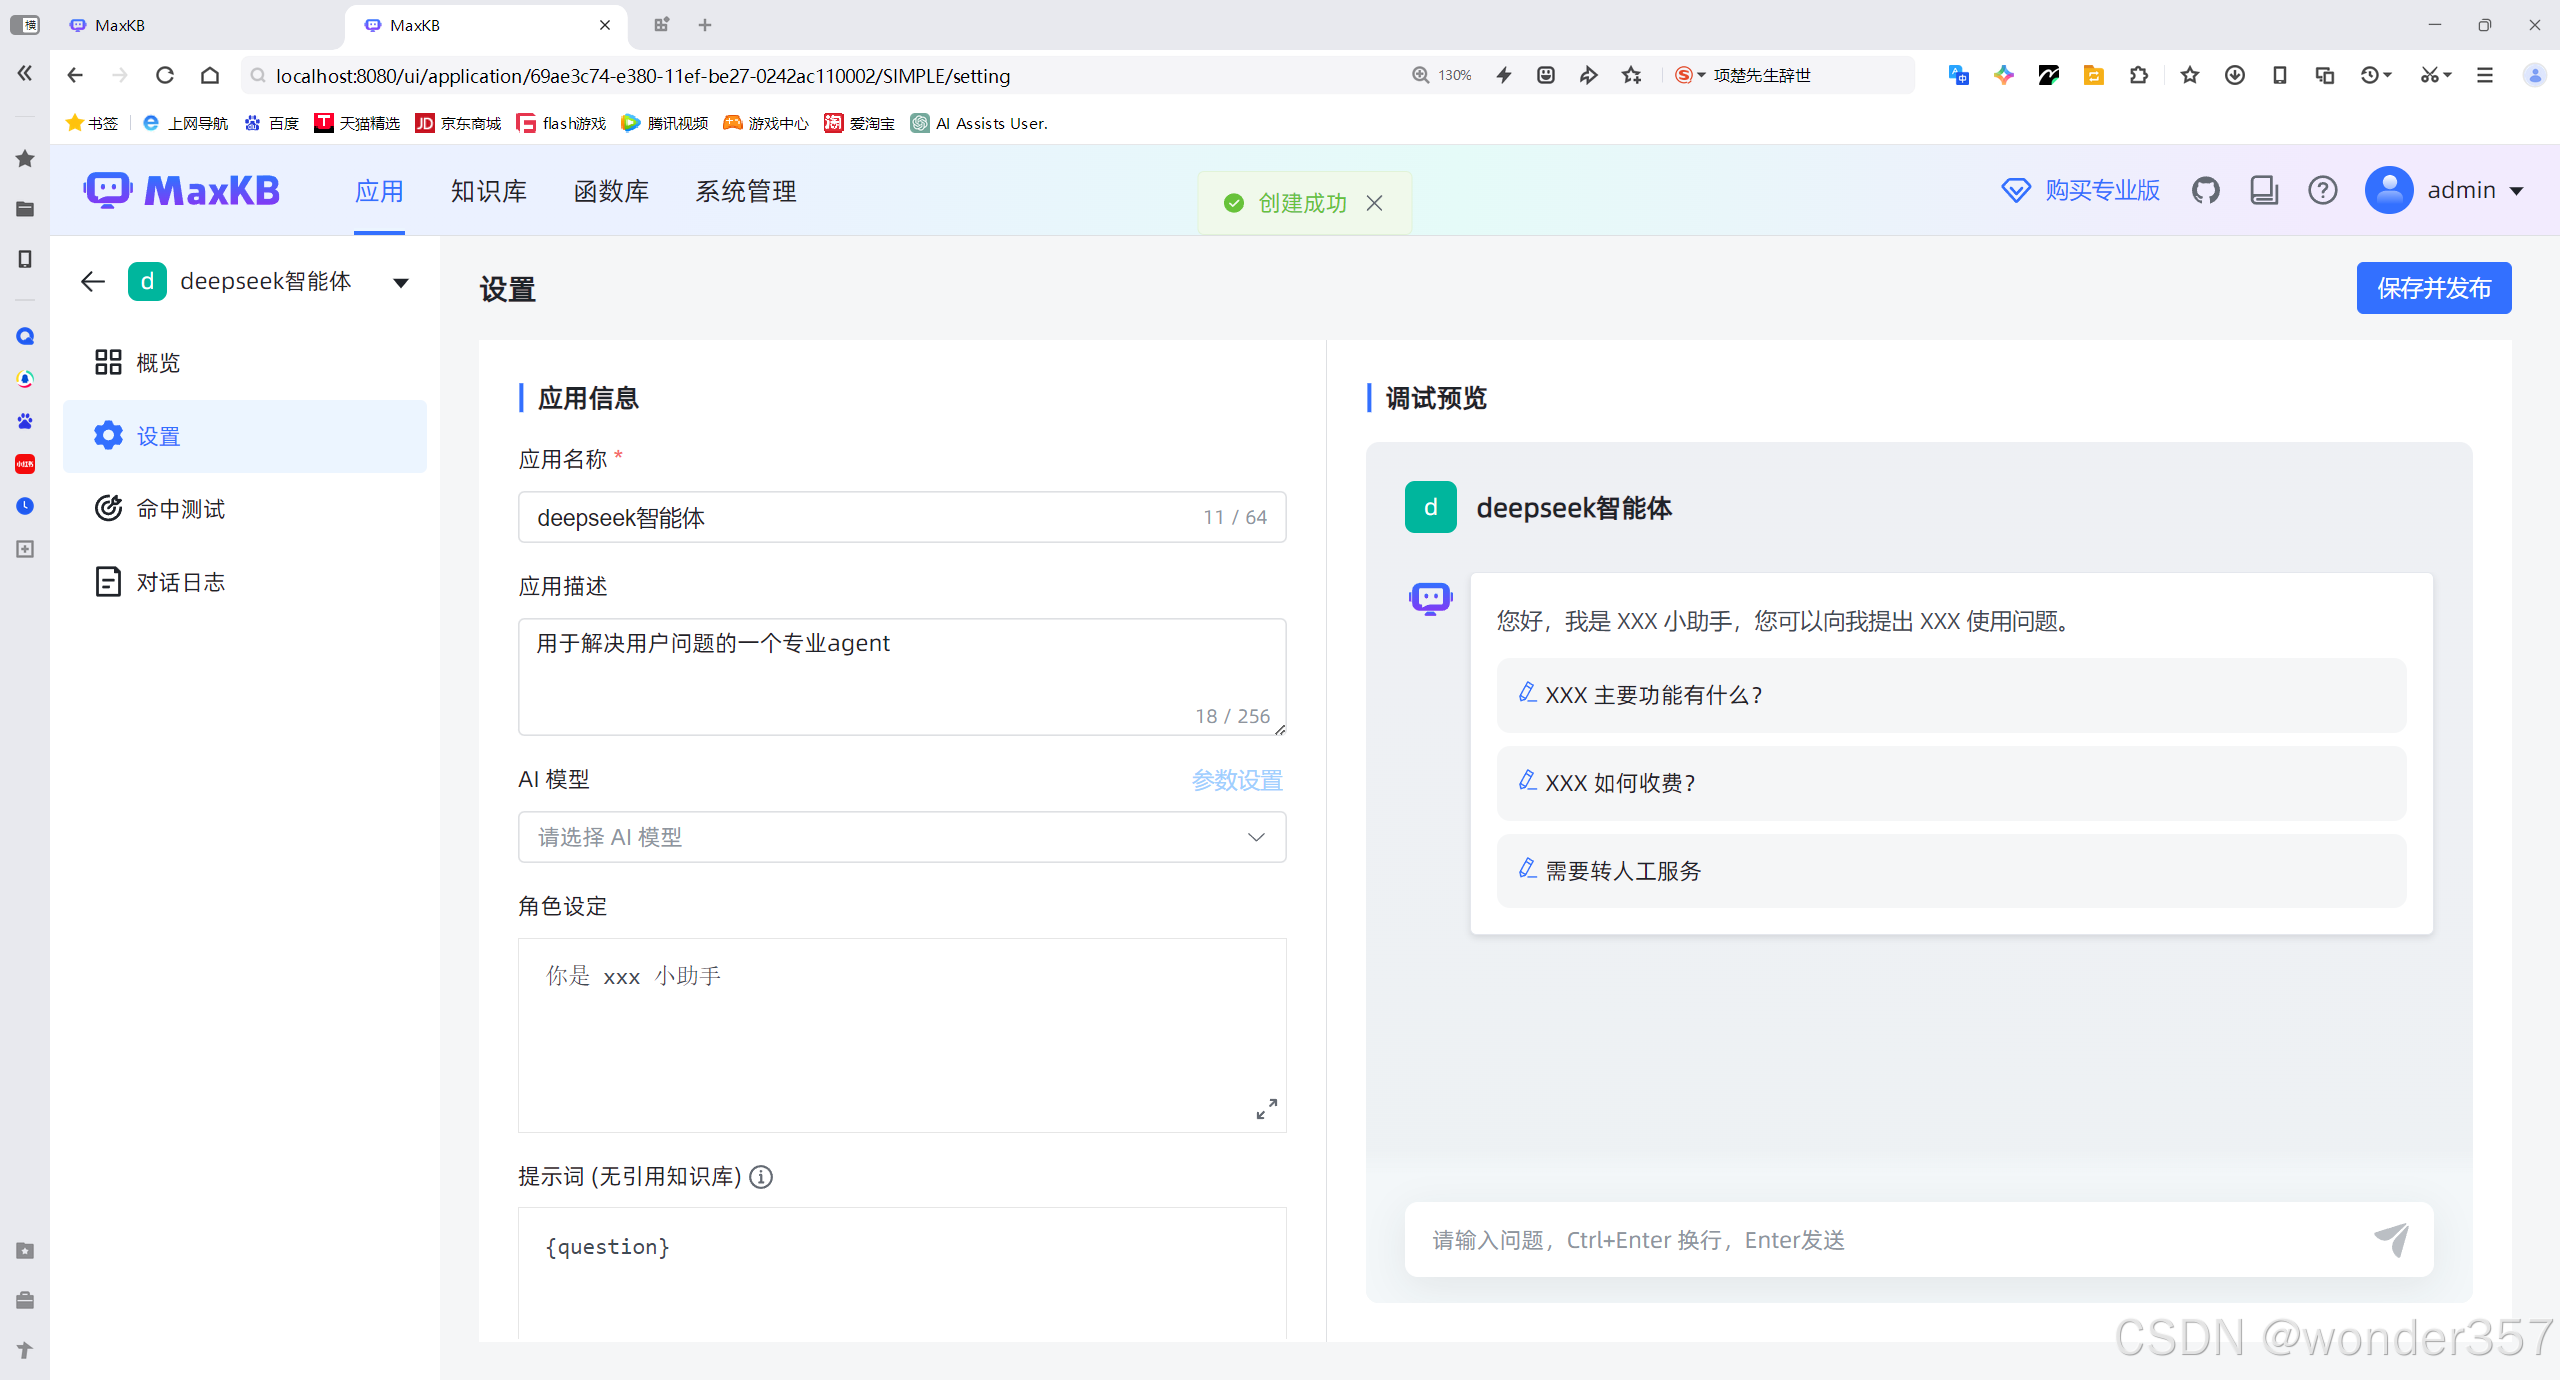
Task: Click the help question-mark icon
Action: (2322, 190)
